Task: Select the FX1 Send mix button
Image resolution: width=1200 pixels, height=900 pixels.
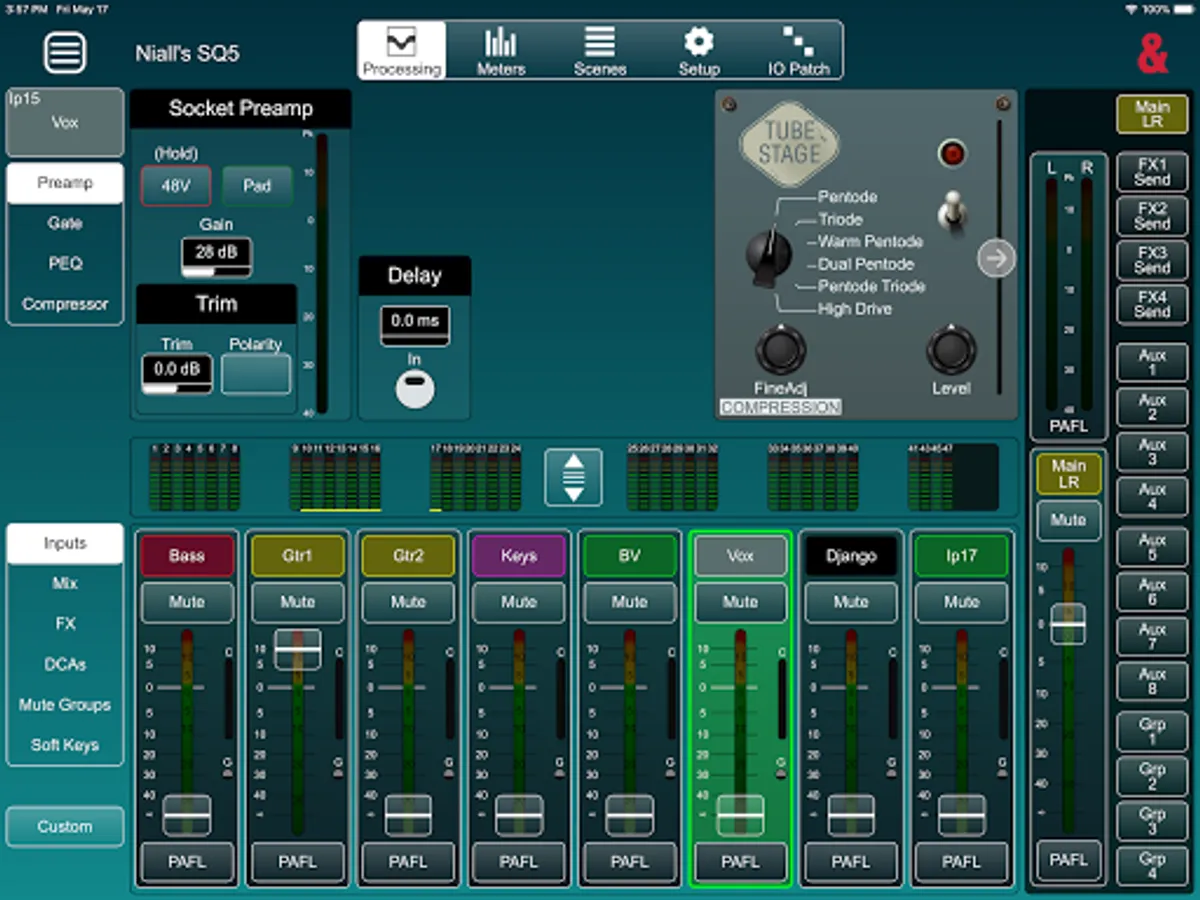Action: 1151,171
